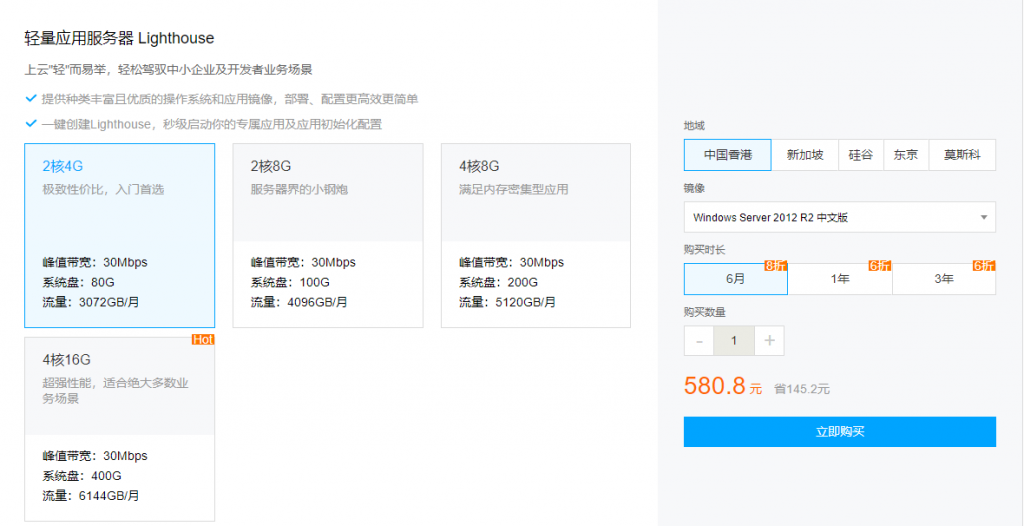Focus the purchase quantity field showing 1

tap(734, 340)
